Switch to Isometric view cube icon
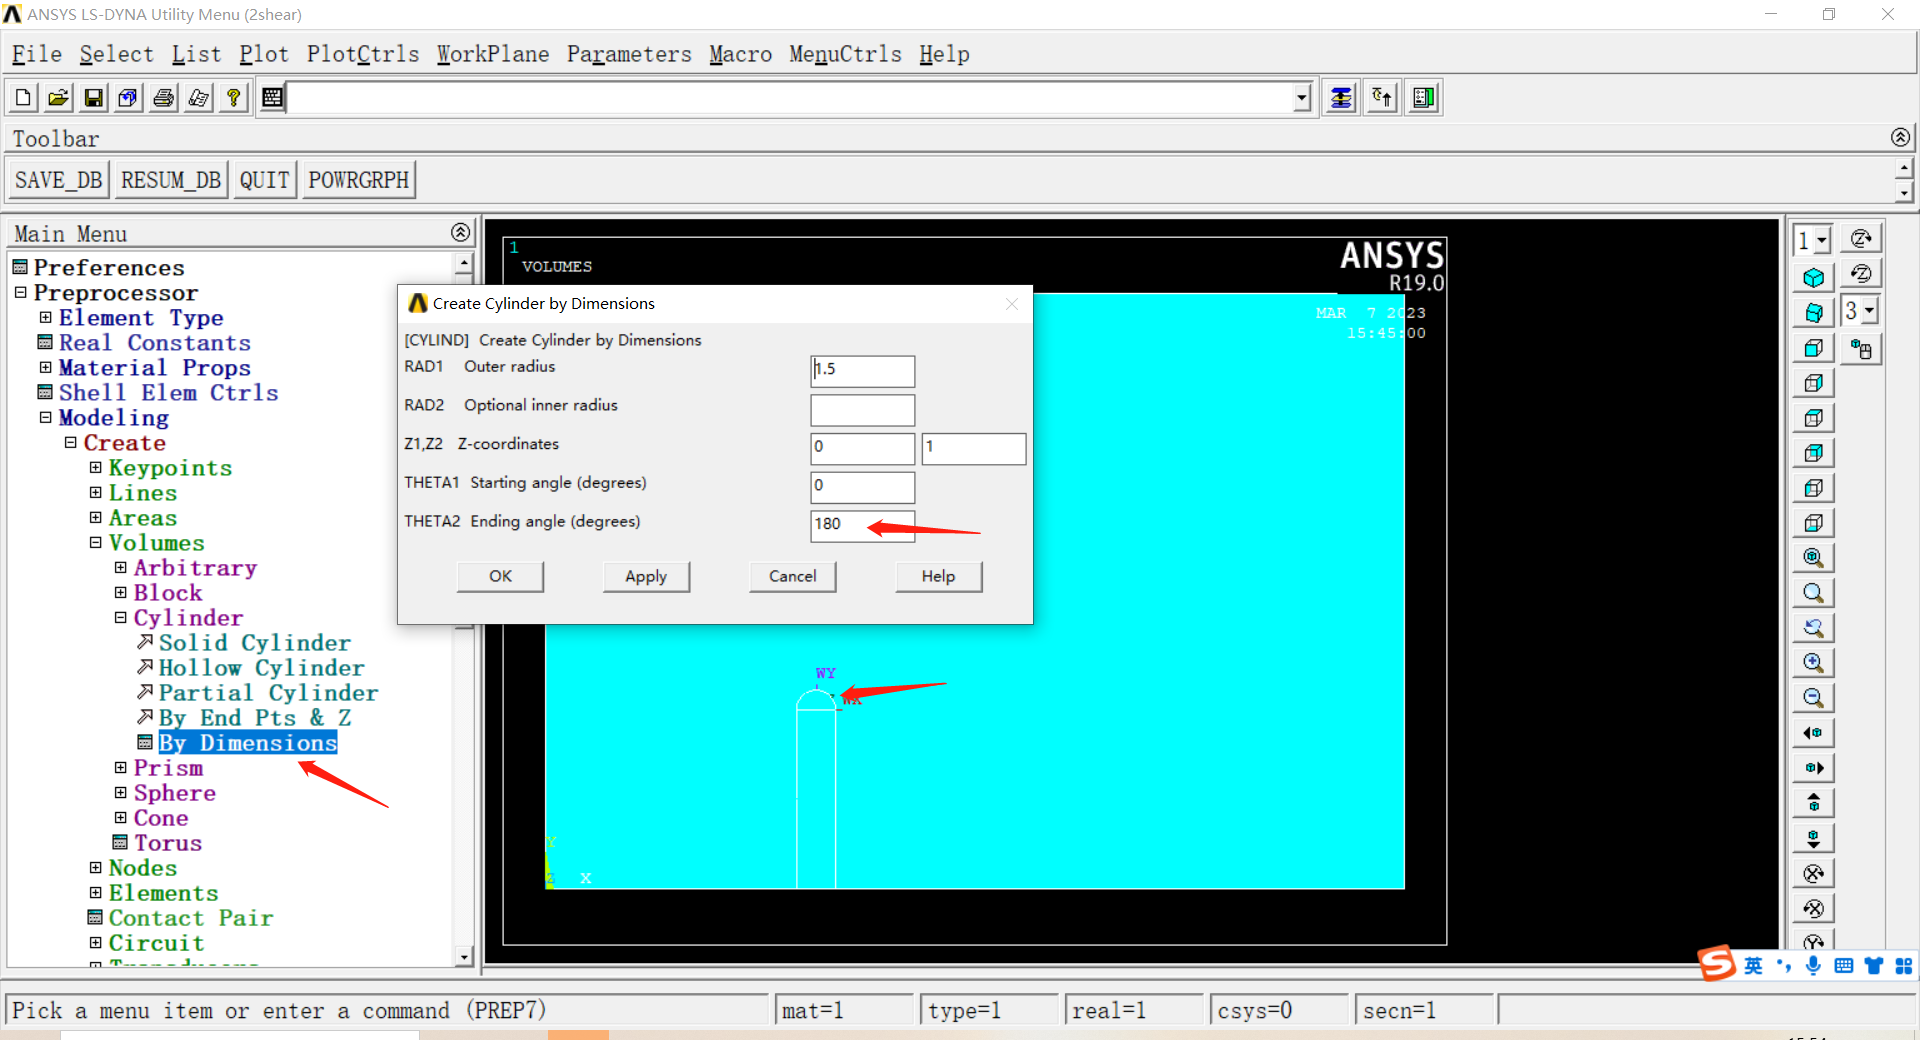This screenshot has height=1040, width=1920. (x=1813, y=277)
